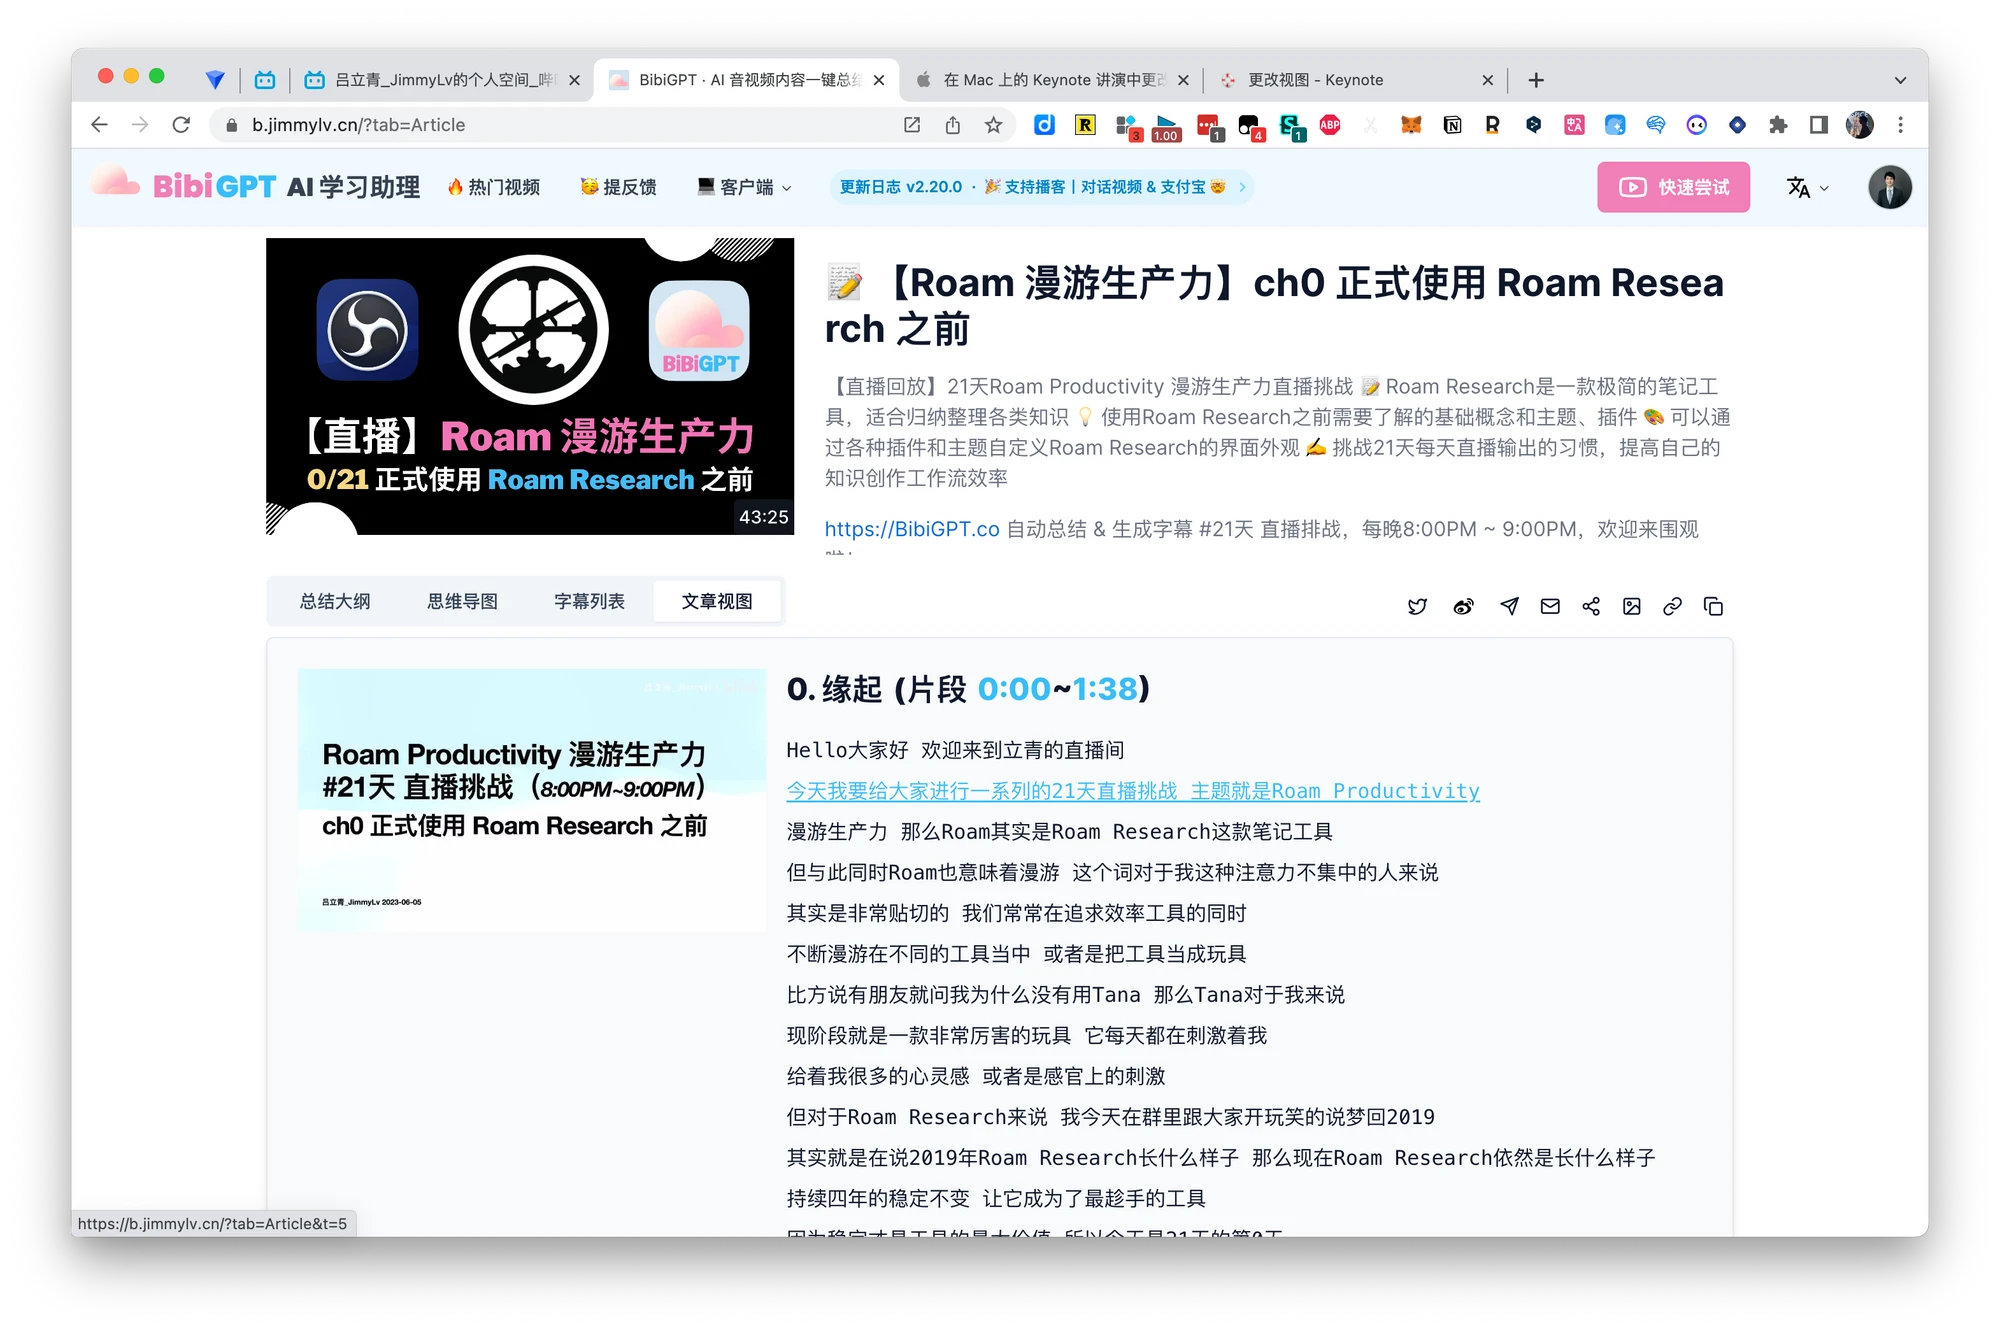Screen dimensions: 2000x1331
Task: Click the pinned blue triangle tab
Action: coord(215,80)
